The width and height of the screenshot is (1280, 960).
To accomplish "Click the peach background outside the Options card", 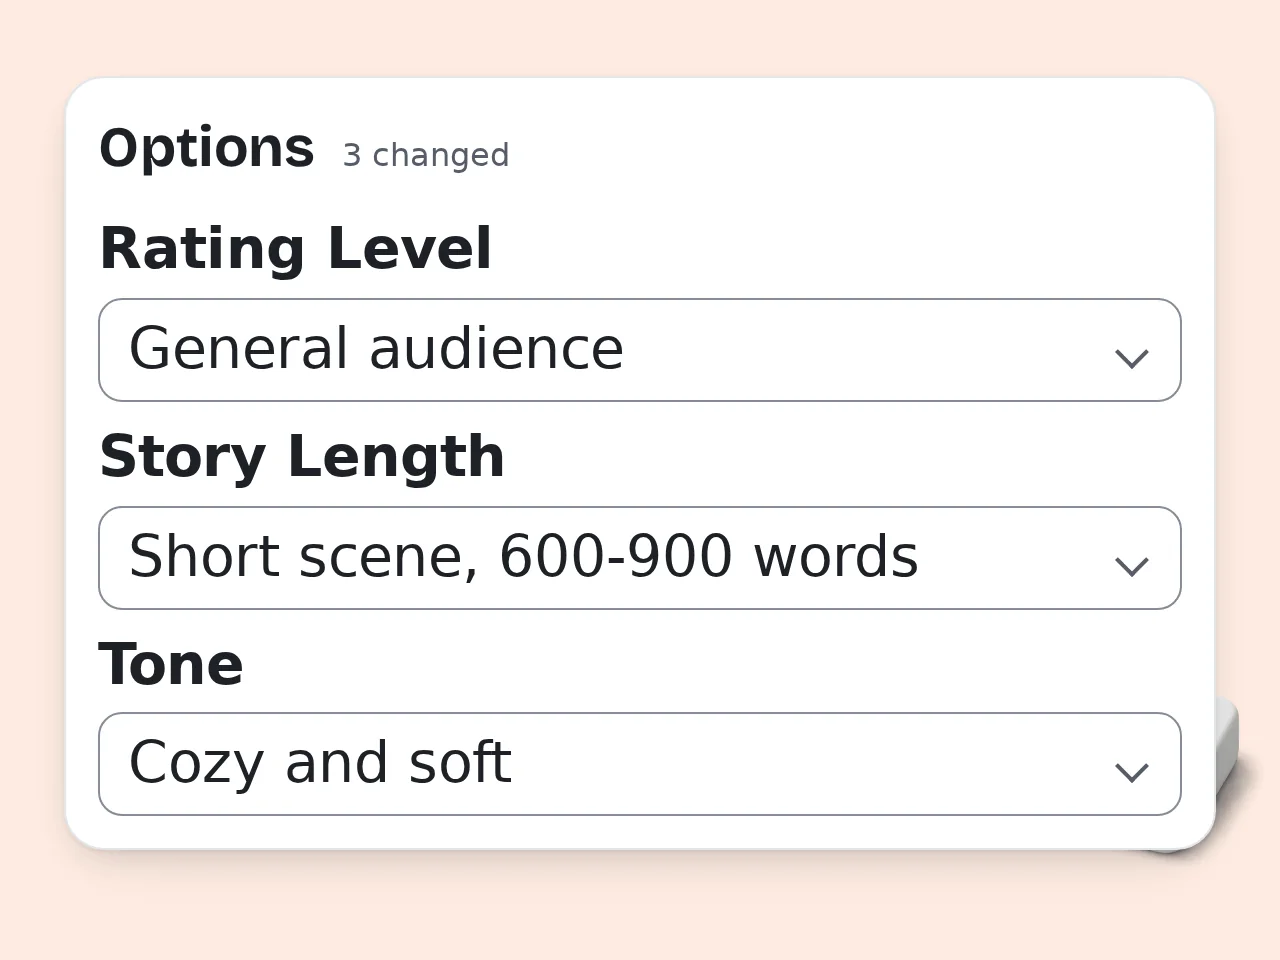I will coord(640,910).
